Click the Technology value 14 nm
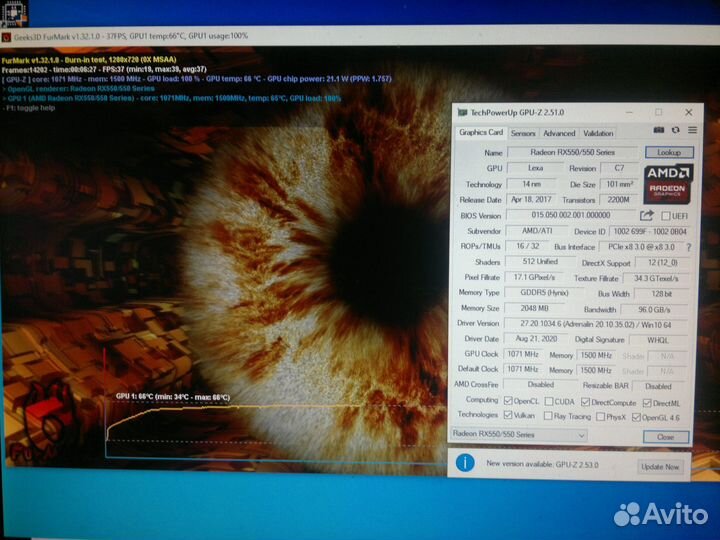This screenshot has width=720, height=540. point(531,184)
